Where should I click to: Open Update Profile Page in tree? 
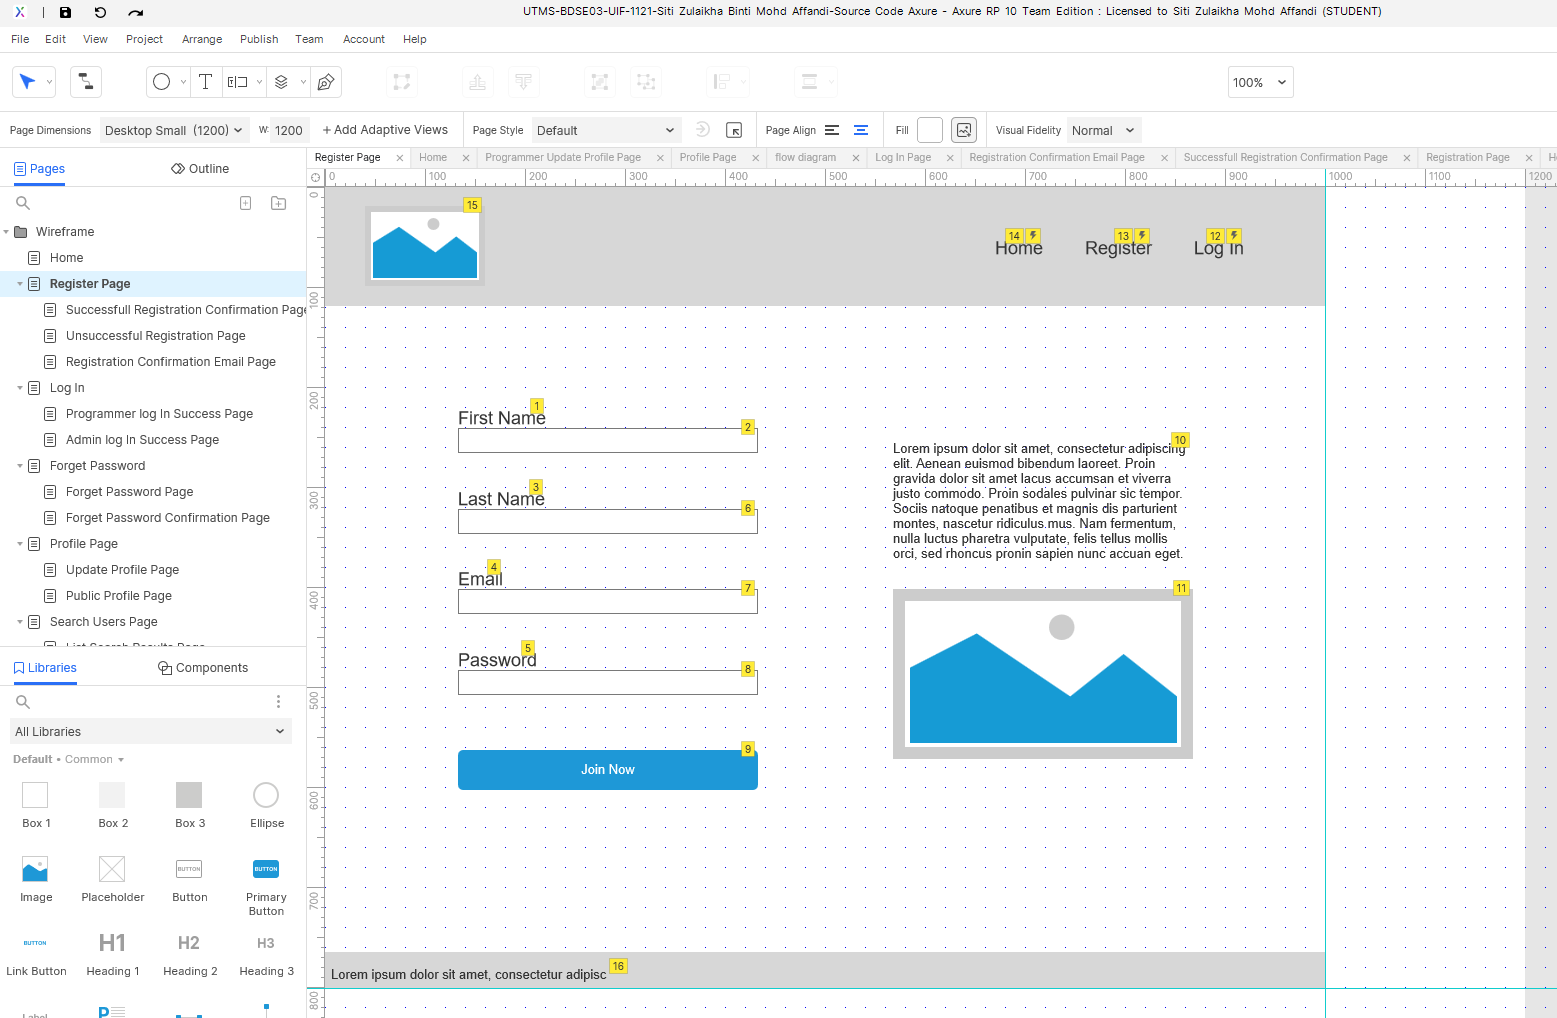122,570
